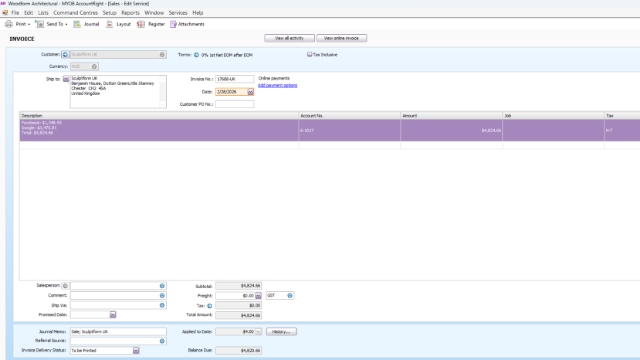Open the Date calendar dropdown
The height and width of the screenshot is (360, 640).
(251, 92)
